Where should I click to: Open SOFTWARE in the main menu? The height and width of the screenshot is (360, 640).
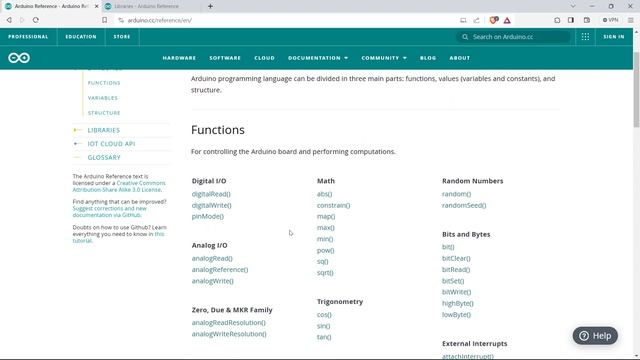click(x=225, y=58)
